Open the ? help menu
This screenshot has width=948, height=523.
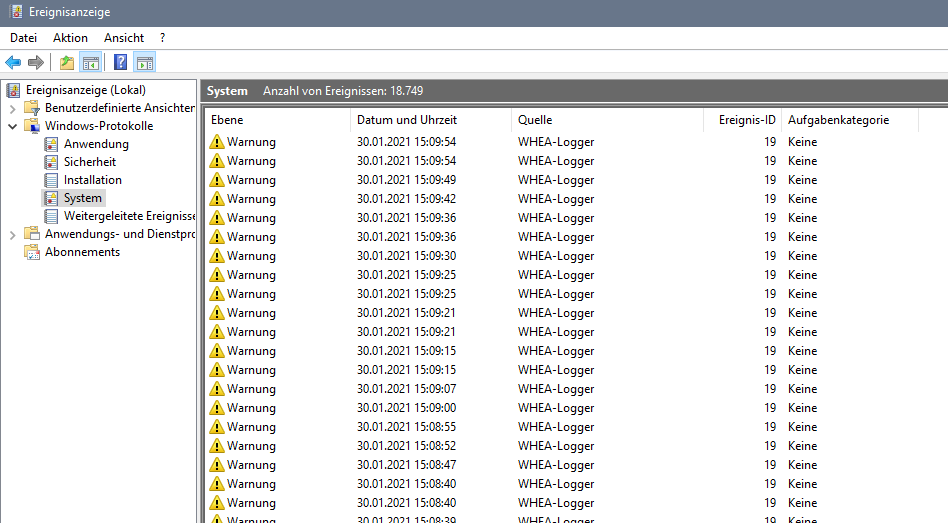click(x=162, y=37)
